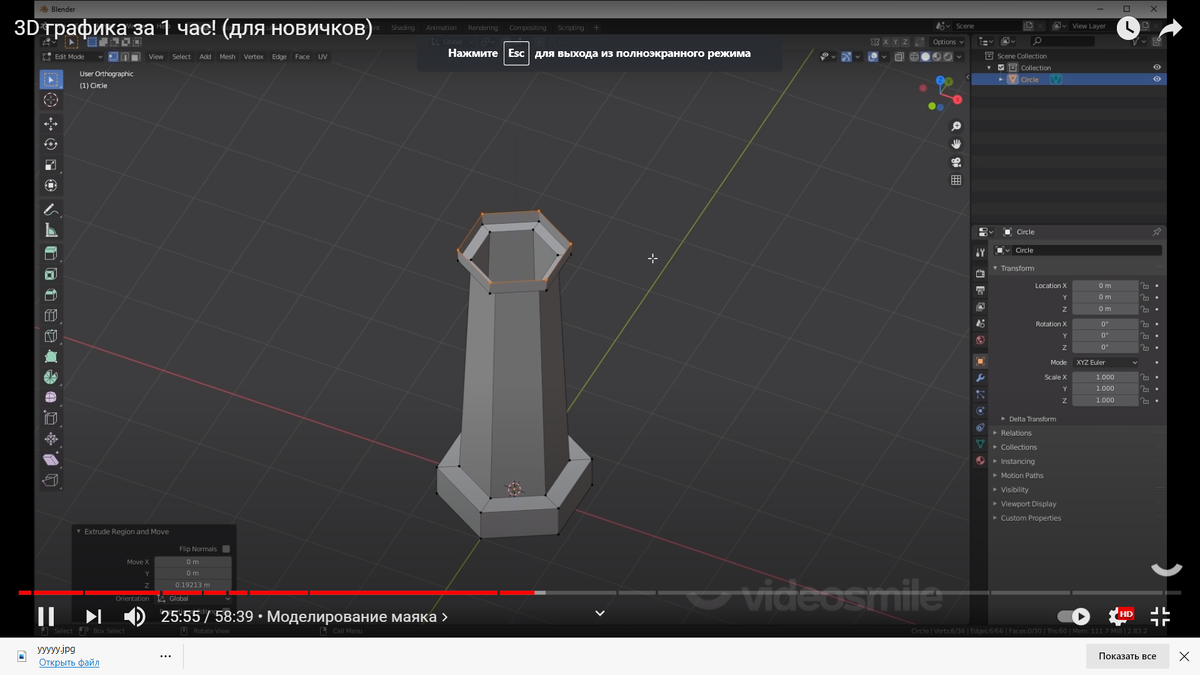Select the Move tool

[x=51, y=124]
